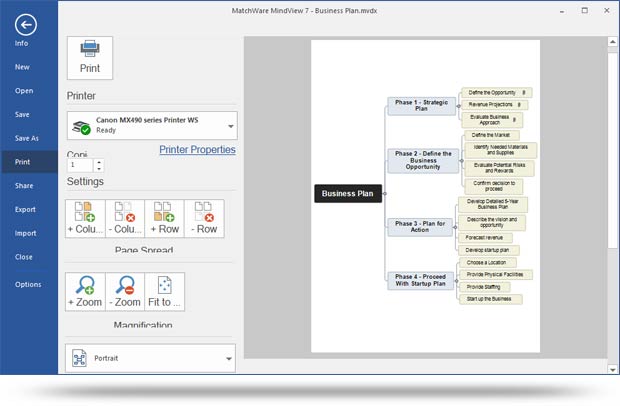Click Develop Detailed 5-Year Business Plan
The height and width of the screenshot is (406, 620).
pyautogui.click(x=493, y=204)
